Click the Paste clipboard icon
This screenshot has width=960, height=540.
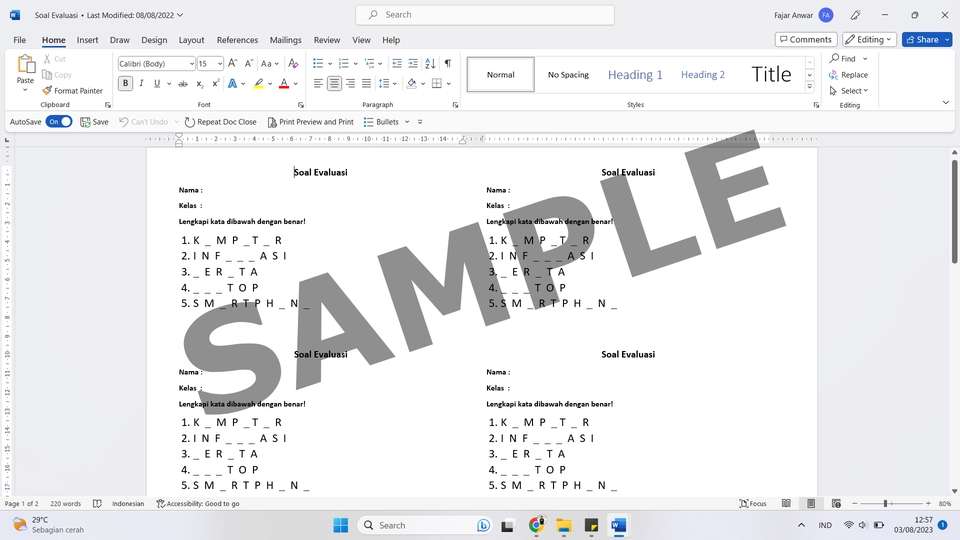[26, 64]
